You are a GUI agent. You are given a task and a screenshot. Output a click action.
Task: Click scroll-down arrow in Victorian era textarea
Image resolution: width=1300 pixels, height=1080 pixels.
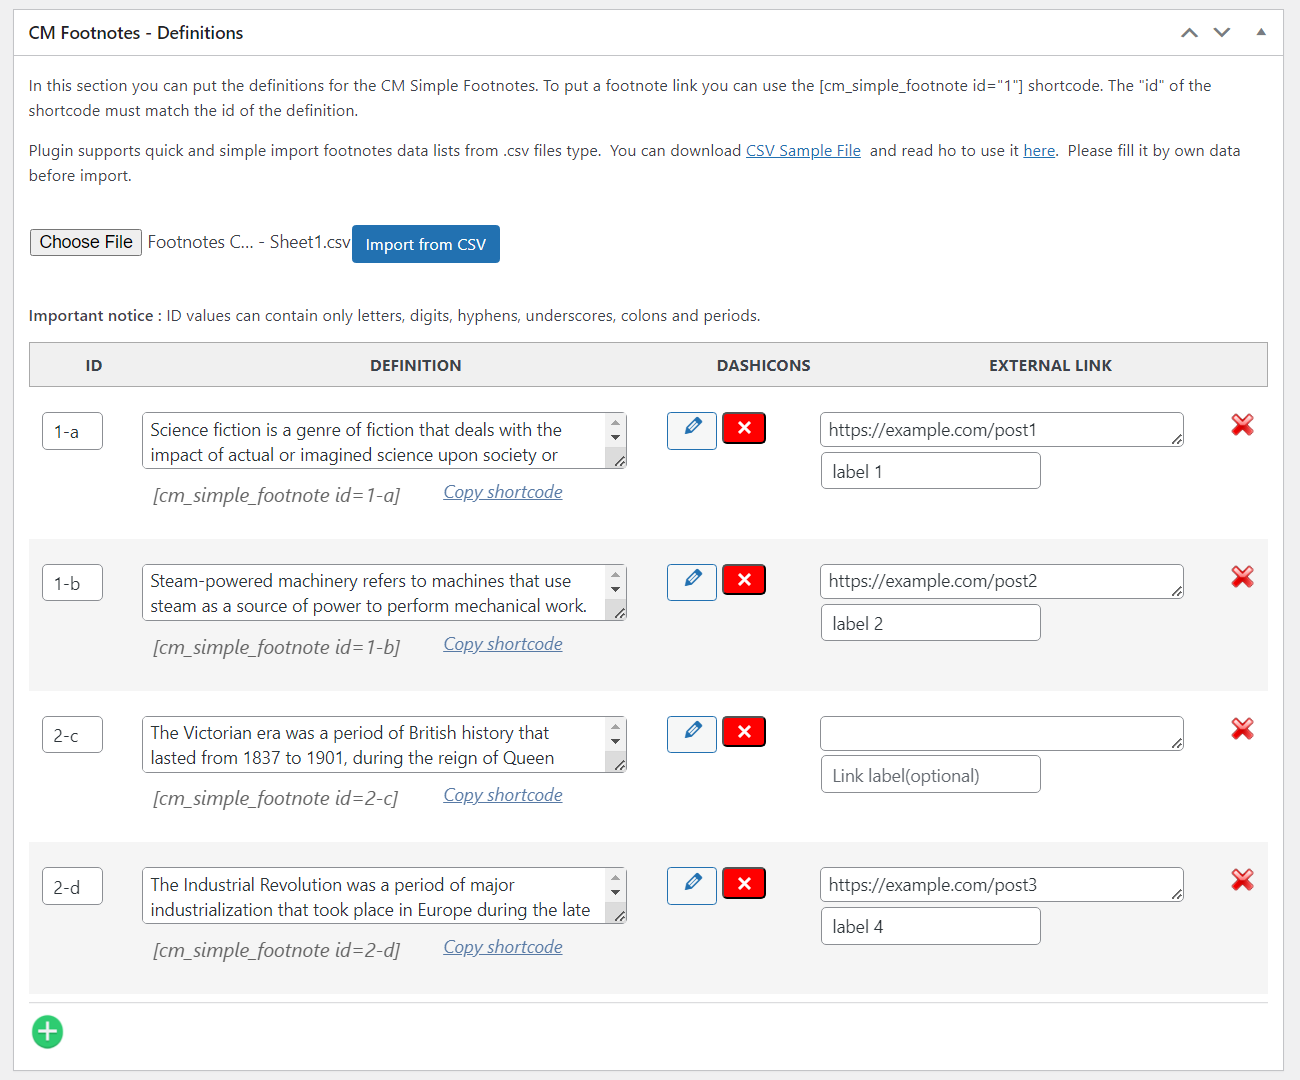[615, 741]
